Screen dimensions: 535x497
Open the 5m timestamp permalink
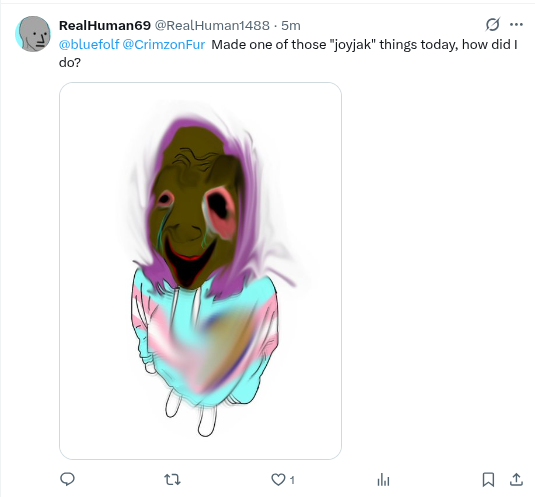[291, 25]
